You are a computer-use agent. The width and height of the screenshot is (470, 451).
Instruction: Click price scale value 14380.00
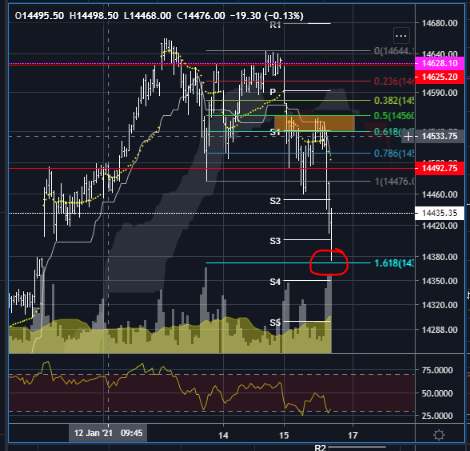pos(440,257)
